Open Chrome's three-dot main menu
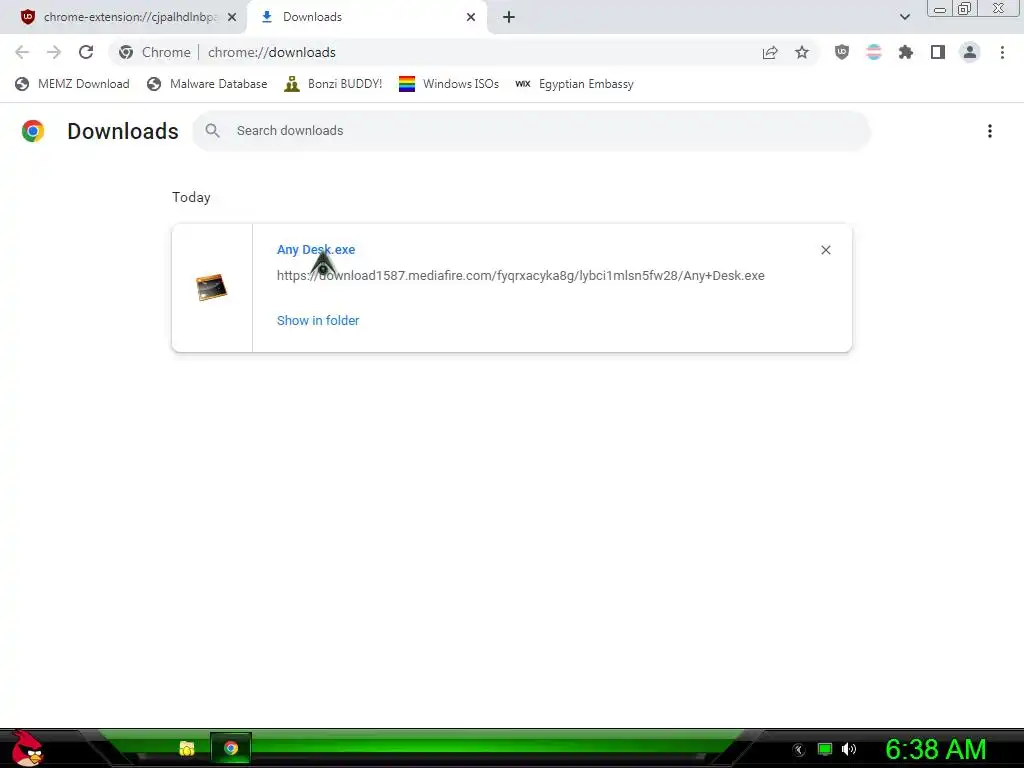Viewport: 1024px width, 768px height. click(x=1002, y=52)
